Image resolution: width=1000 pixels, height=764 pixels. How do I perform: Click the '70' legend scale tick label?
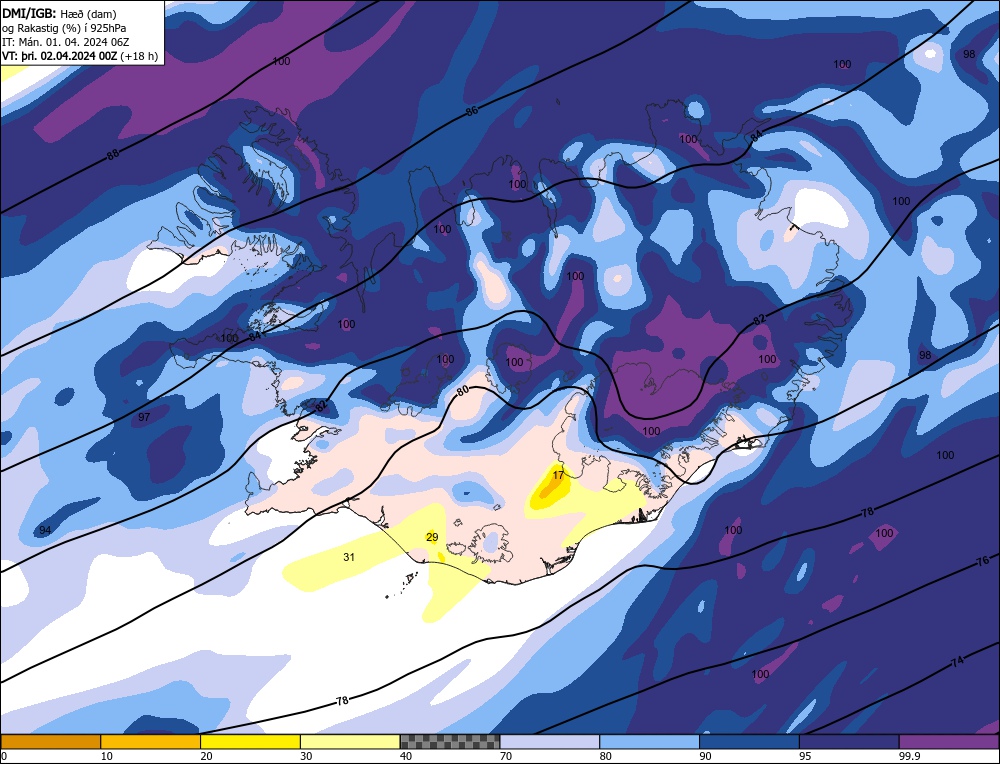coord(506,756)
